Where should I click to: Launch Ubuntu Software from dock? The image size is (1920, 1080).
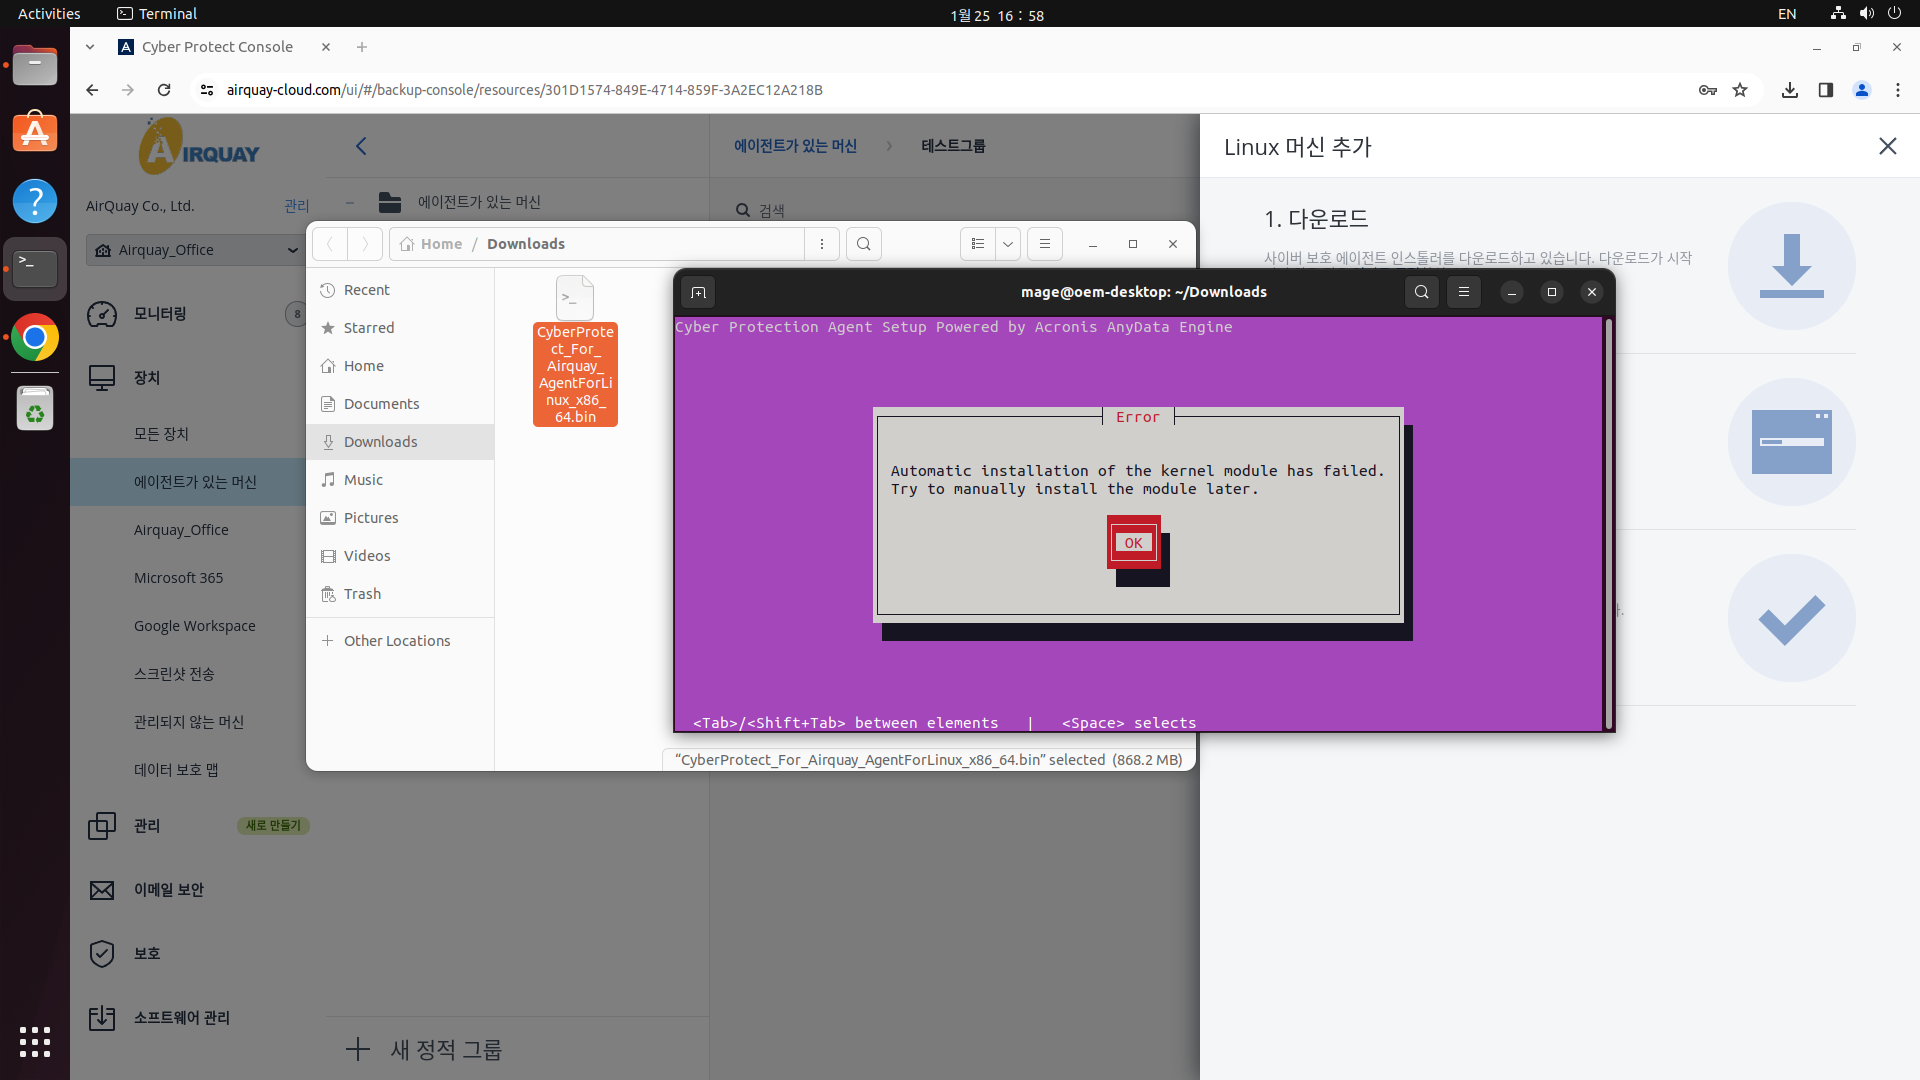coord(35,133)
